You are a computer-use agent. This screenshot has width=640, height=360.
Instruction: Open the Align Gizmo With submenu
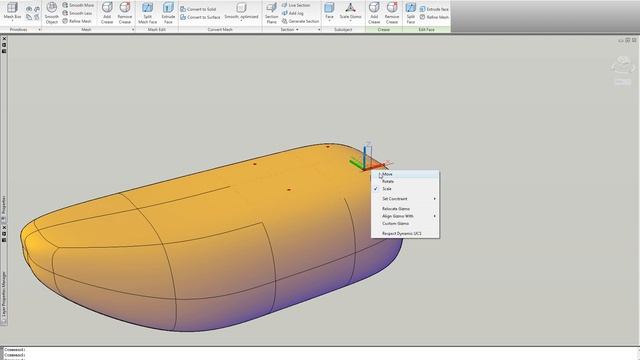[405, 216]
